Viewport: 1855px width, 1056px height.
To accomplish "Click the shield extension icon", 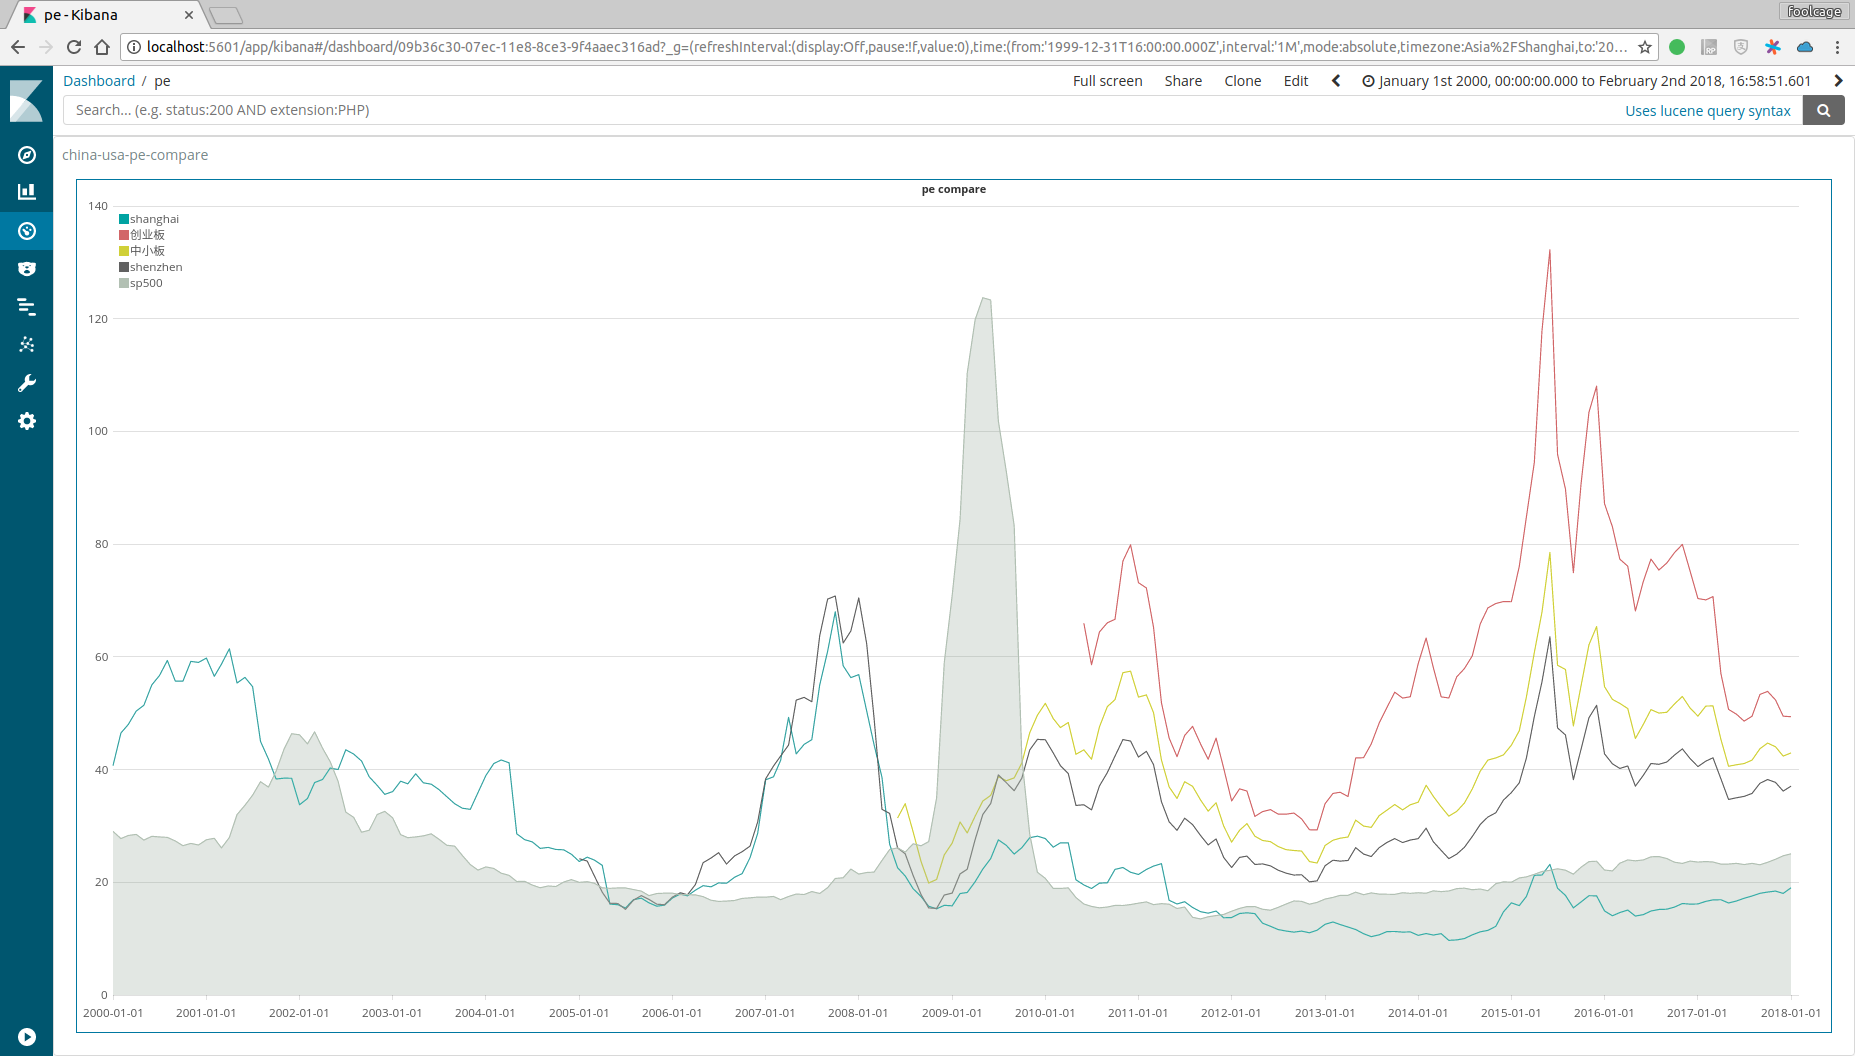I will (x=1741, y=47).
